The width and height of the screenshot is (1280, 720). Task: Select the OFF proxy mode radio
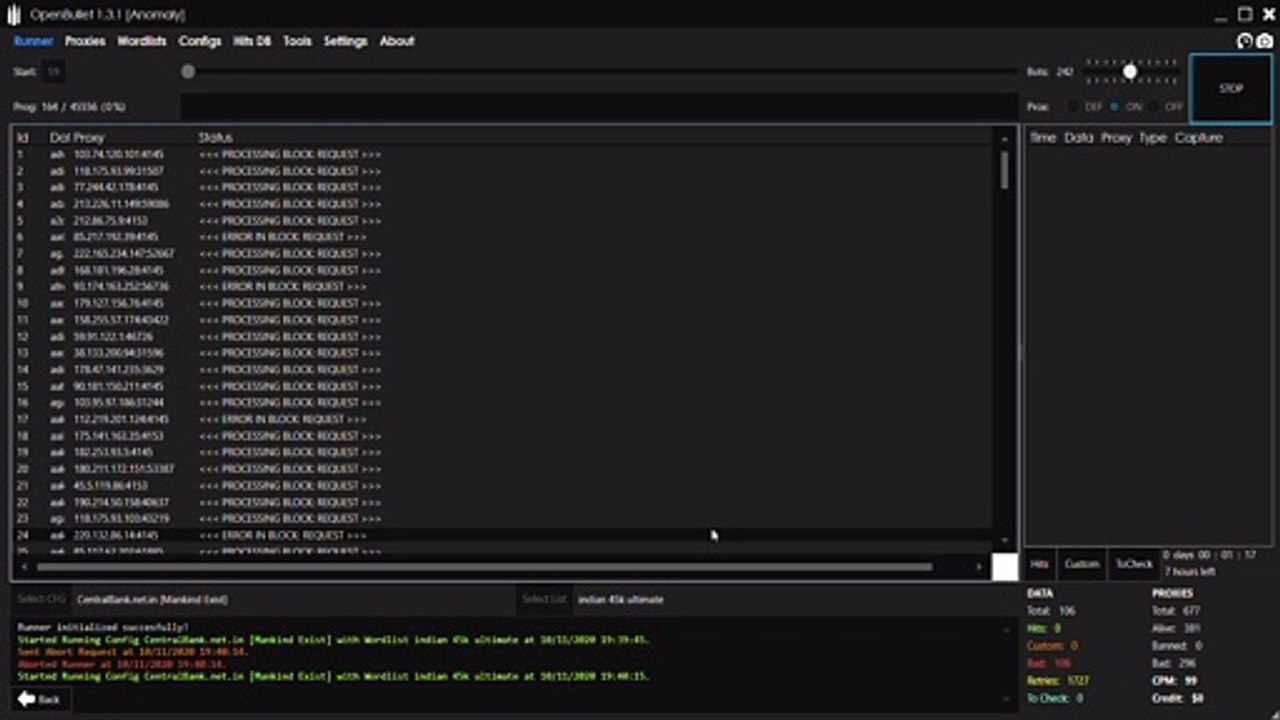(x=1154, y=106)
